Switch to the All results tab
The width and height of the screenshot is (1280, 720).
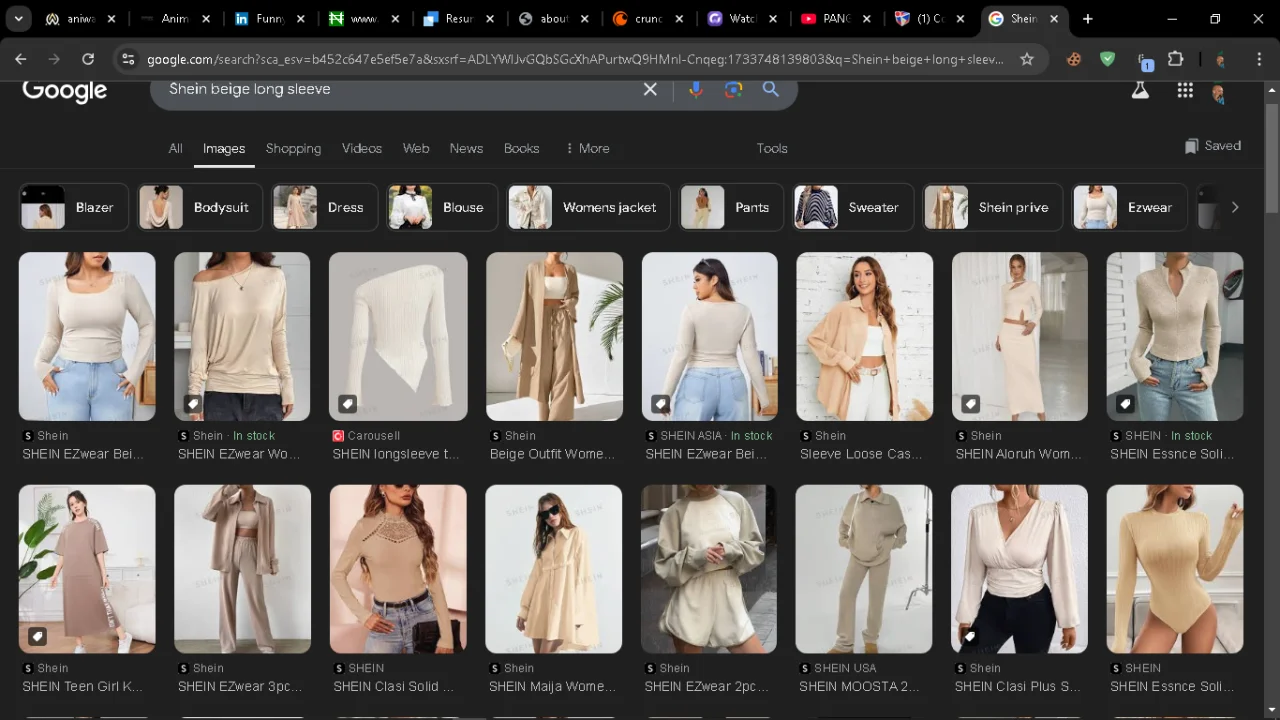[x=175, y=148]
